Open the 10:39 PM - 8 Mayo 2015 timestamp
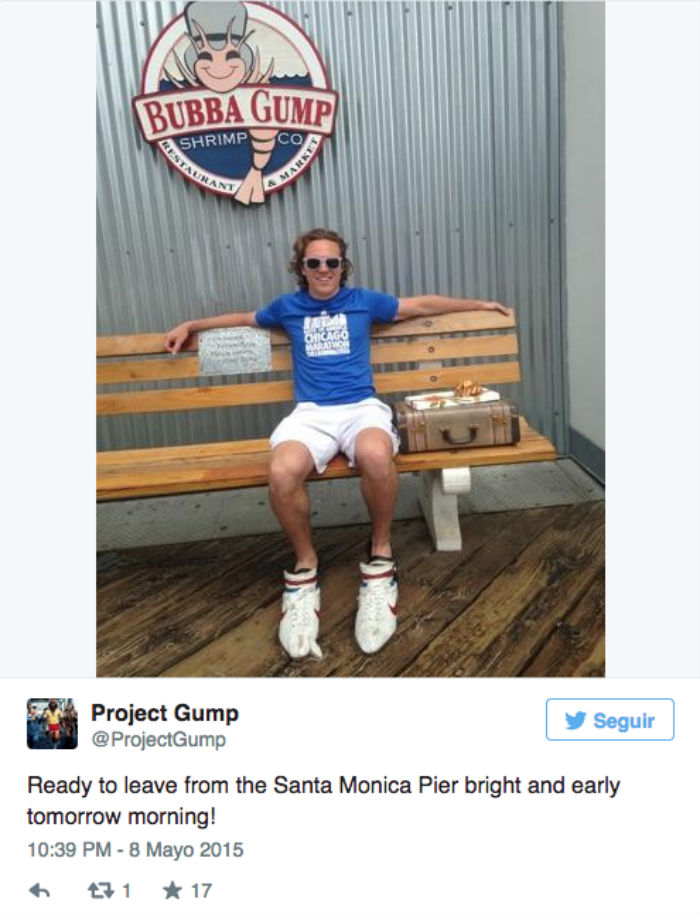 [135, 851]
